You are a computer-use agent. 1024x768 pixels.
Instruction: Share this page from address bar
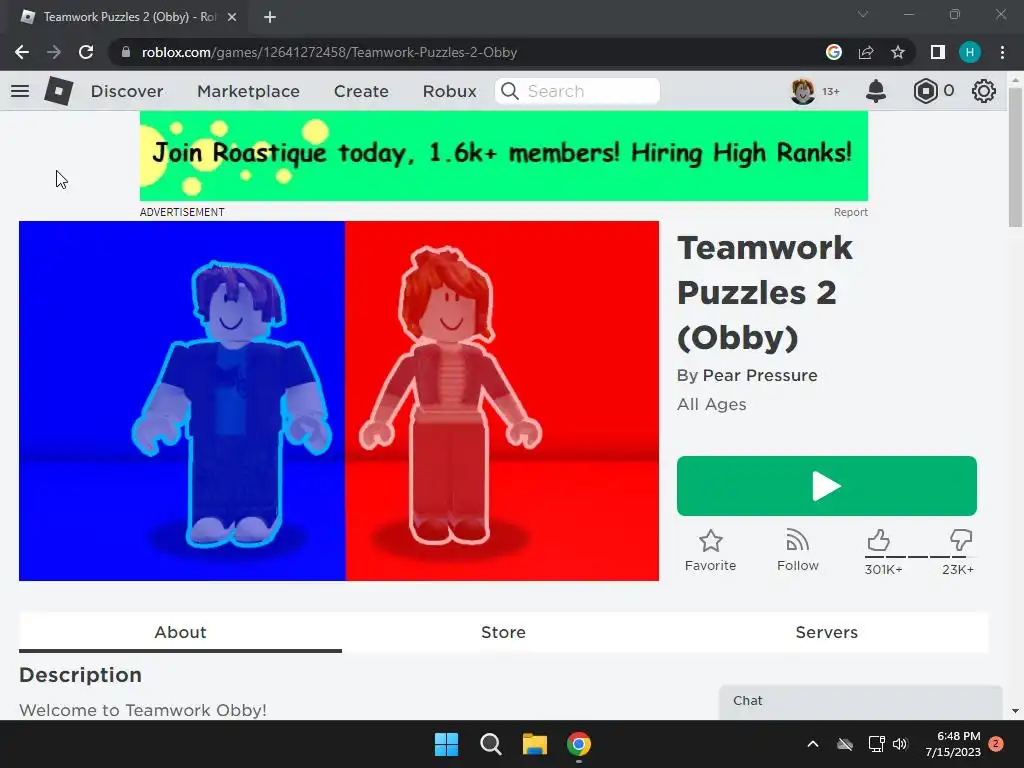pos(866,52)
